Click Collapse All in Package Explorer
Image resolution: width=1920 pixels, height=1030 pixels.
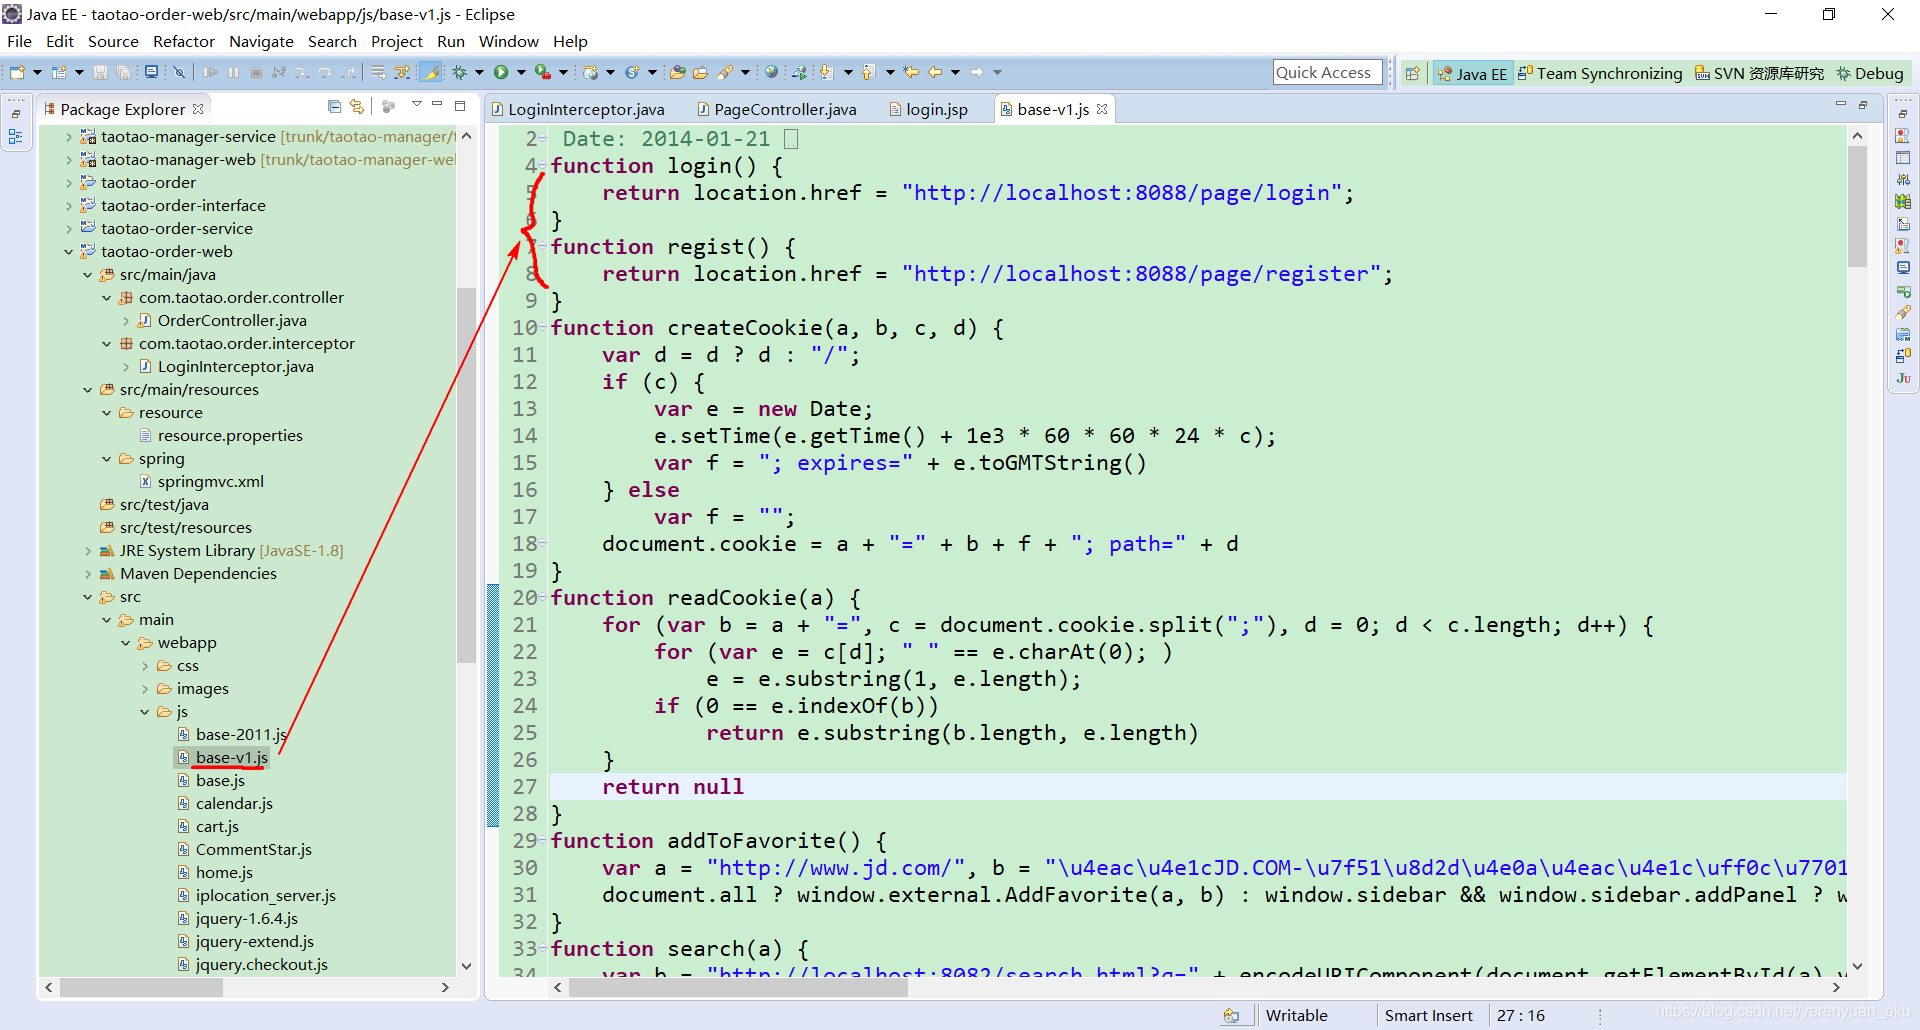tap(335, 107)
